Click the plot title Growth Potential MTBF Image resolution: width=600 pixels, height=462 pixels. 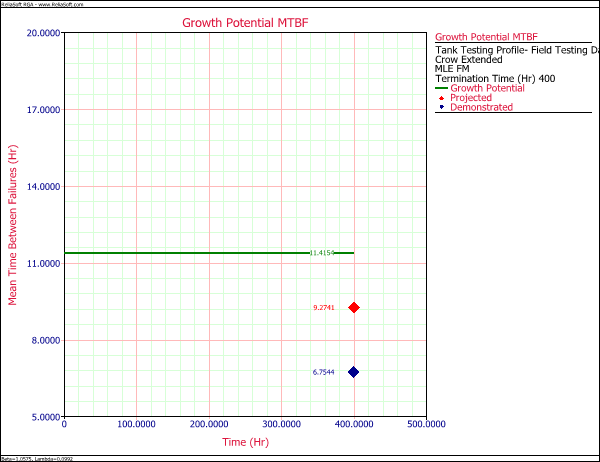tap(244, 23)
